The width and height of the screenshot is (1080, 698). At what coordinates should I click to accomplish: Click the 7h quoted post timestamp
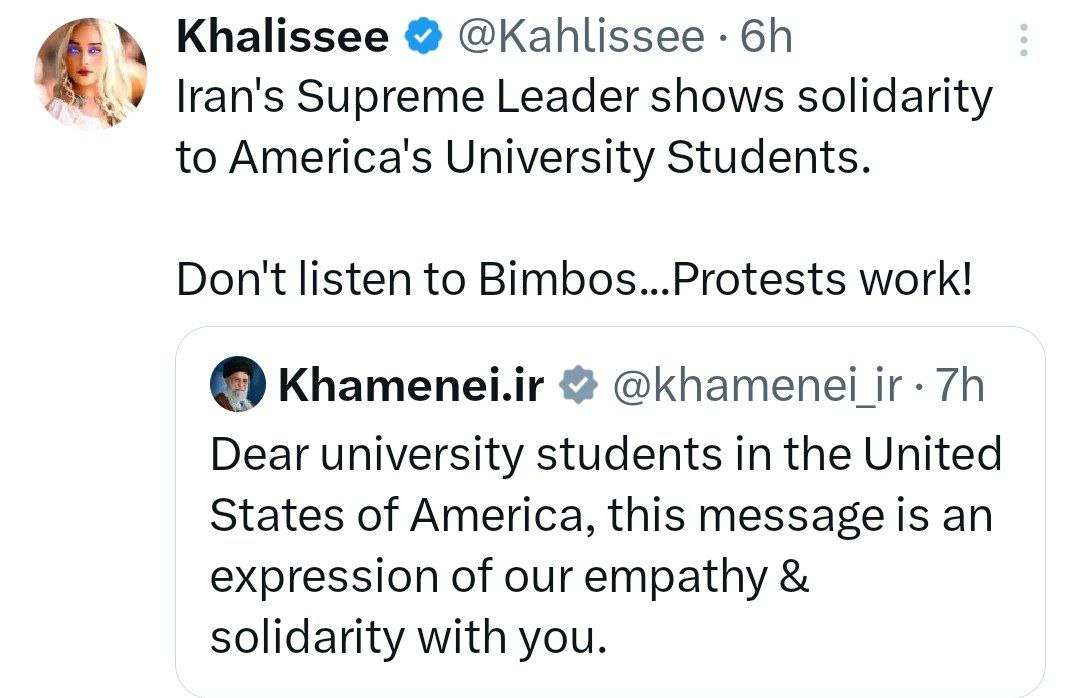958,385
